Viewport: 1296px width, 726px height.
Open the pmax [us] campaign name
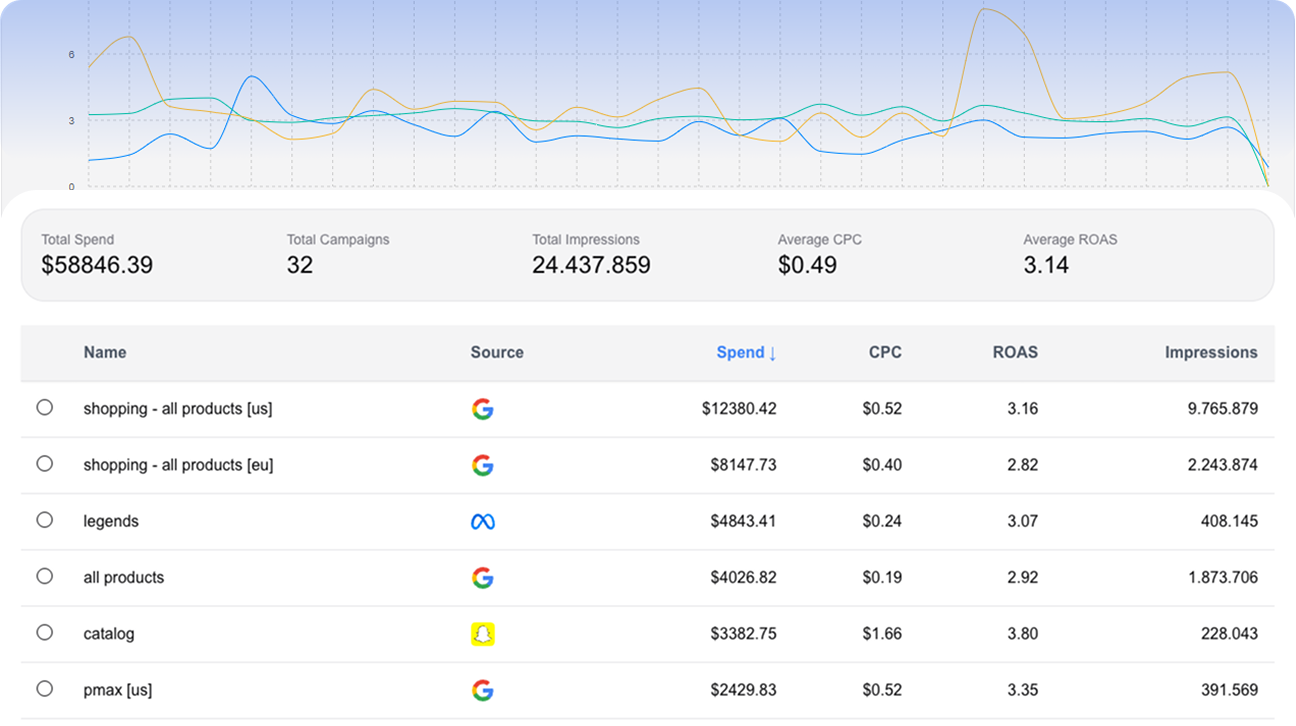[x=118, y=690]
